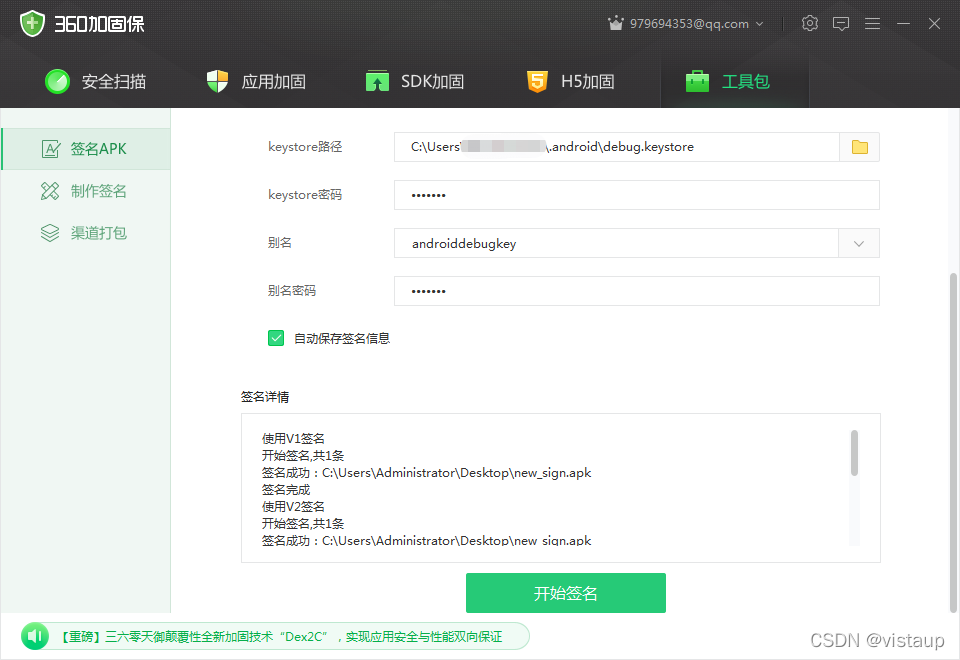Click the crown VIP icon
This screenshot has width=960, height=660.
coord(615,23)
